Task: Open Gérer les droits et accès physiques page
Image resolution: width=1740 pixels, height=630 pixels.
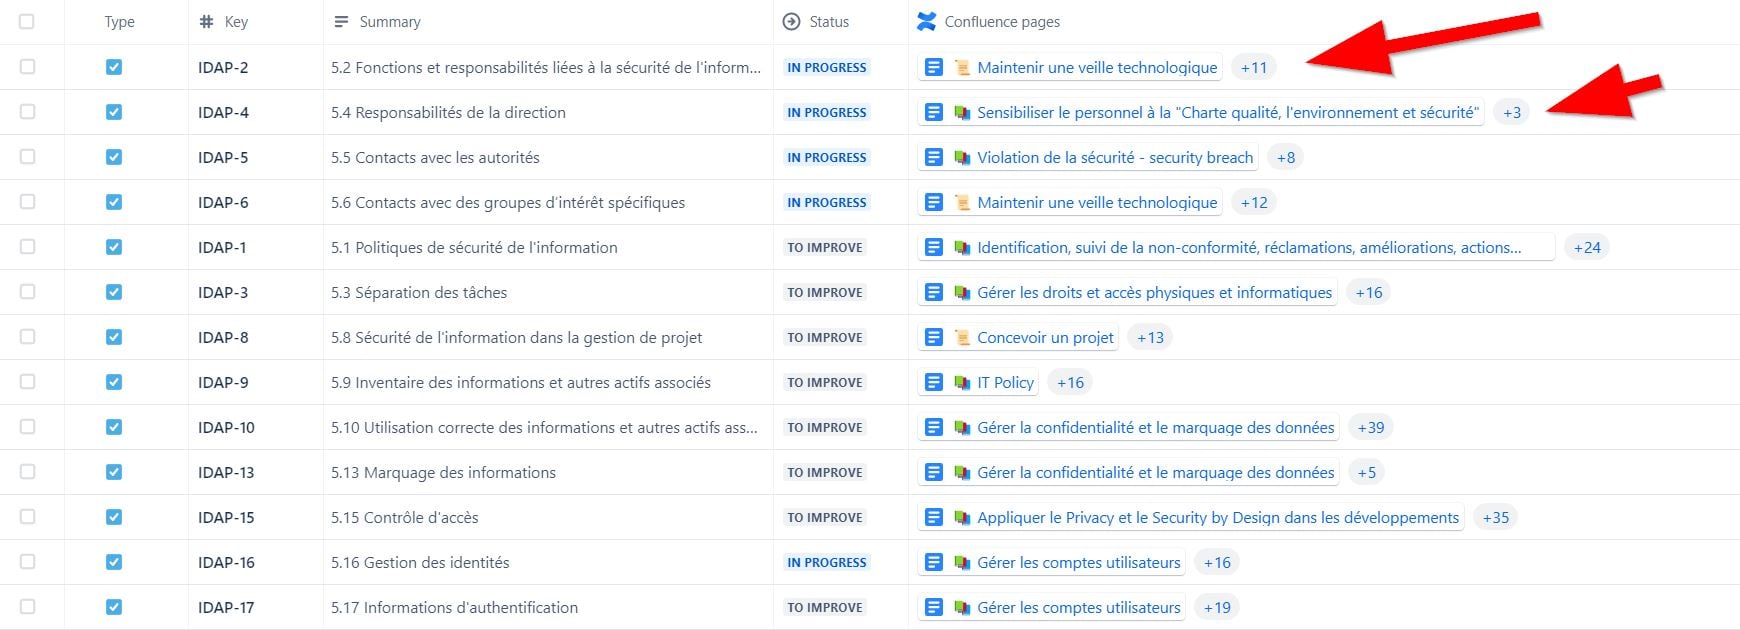Action: [x=1155, y=292]
